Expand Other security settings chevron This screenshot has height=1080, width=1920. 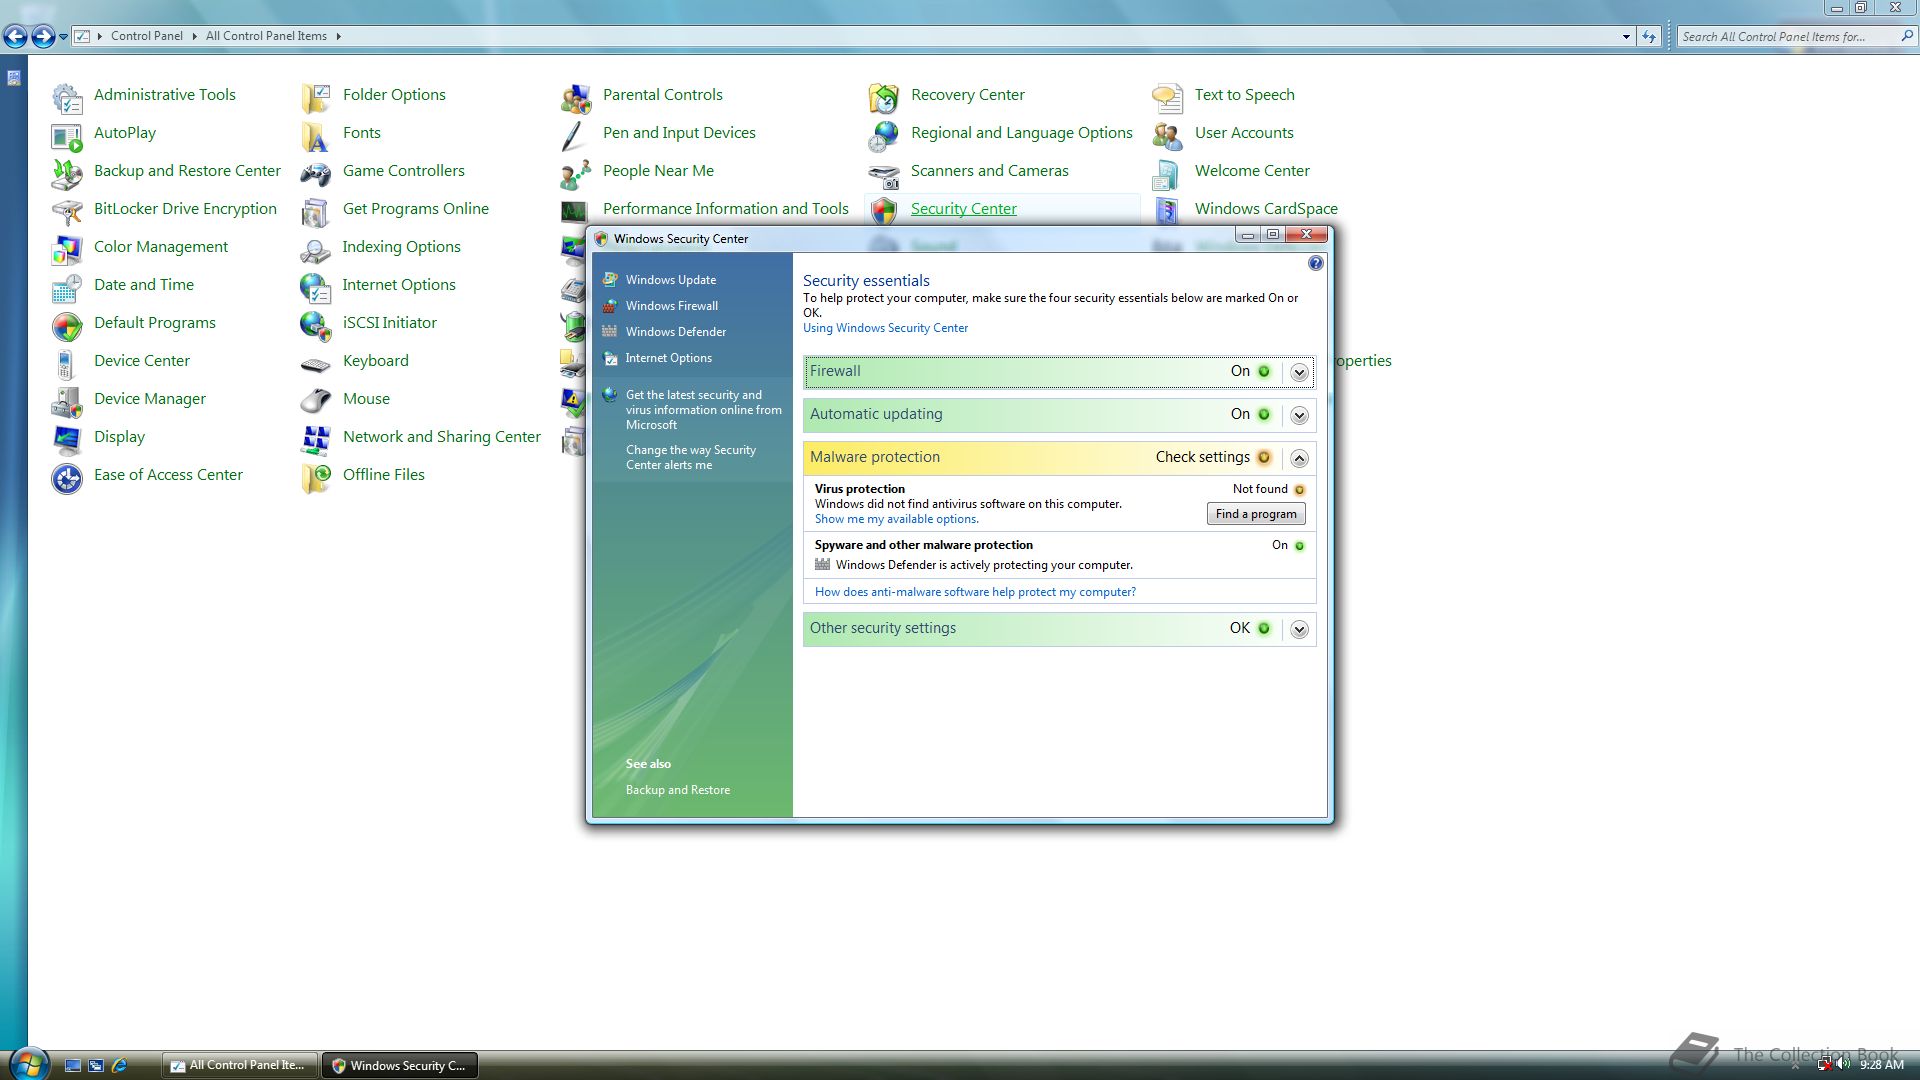1299,629
